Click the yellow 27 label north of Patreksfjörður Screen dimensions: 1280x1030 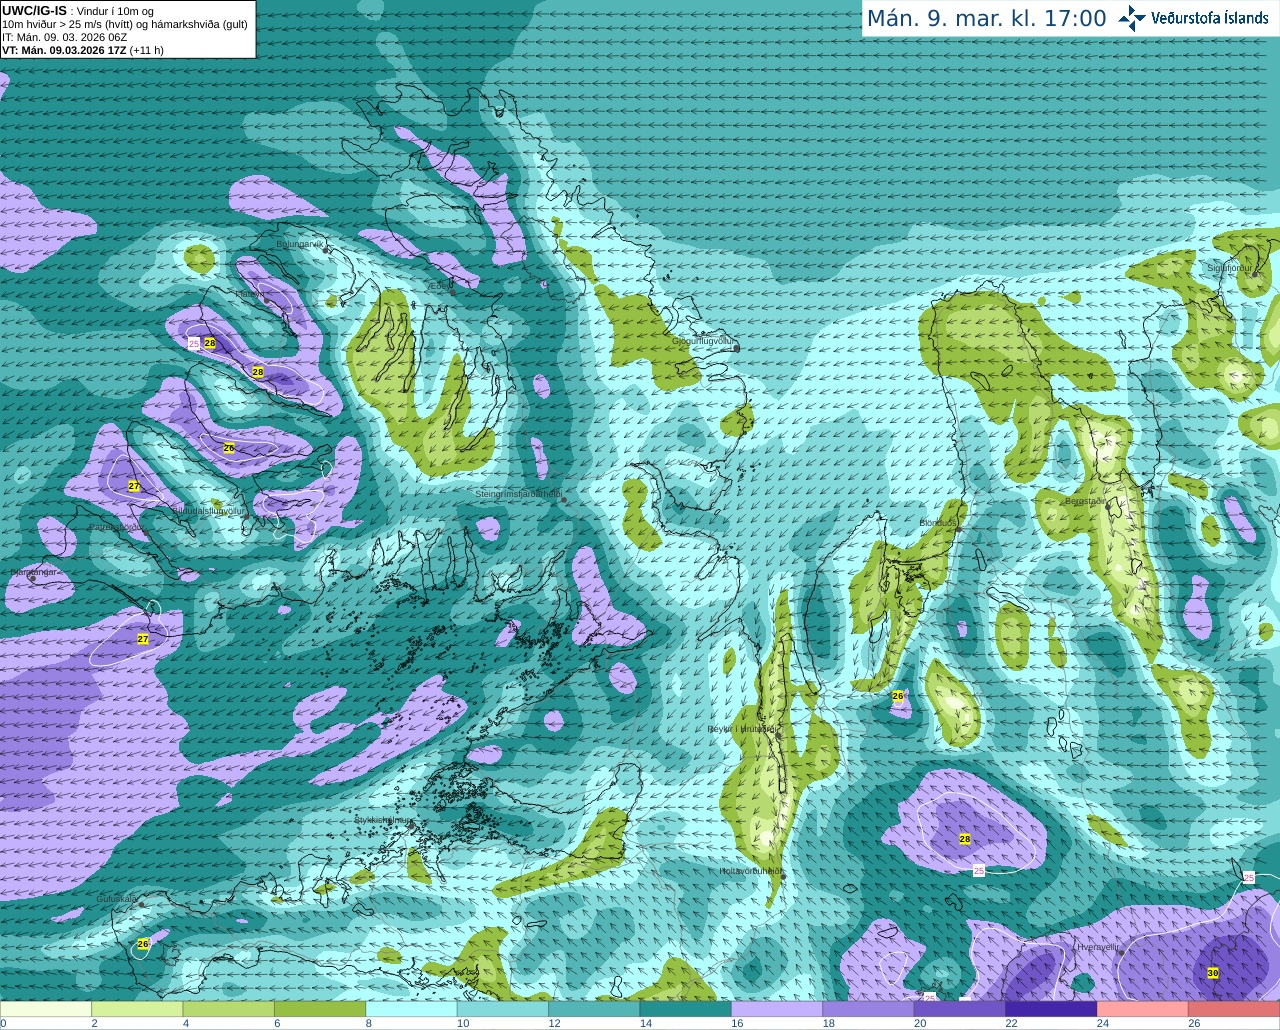[134, 486]
